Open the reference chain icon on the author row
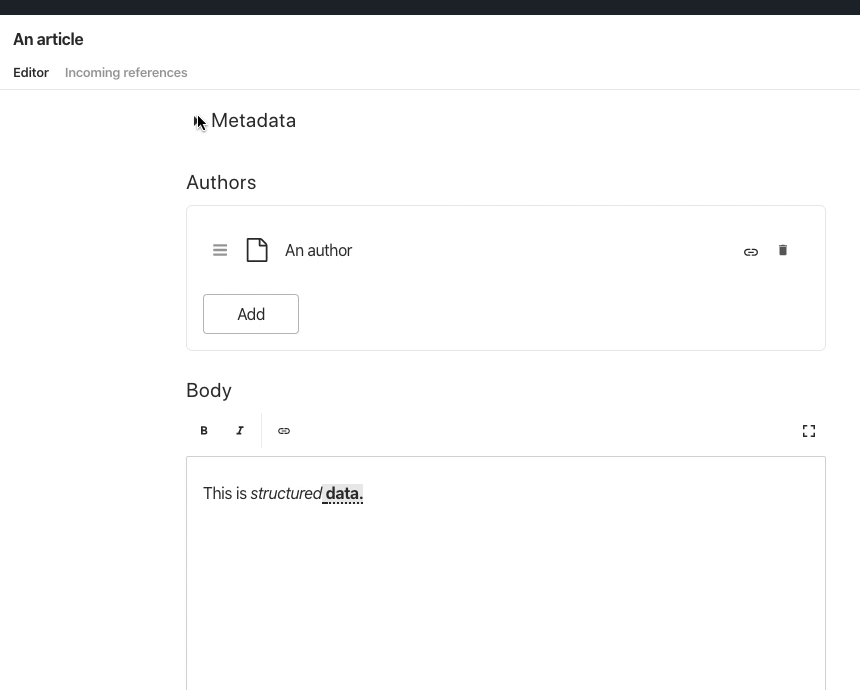This screenshot has height=690, width=860. [751, 251]
